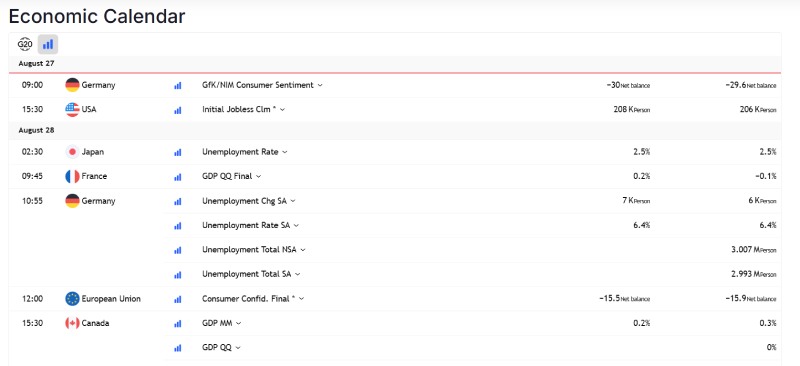Click the France flag icon
800x366 pixels.
coord(72,176)
